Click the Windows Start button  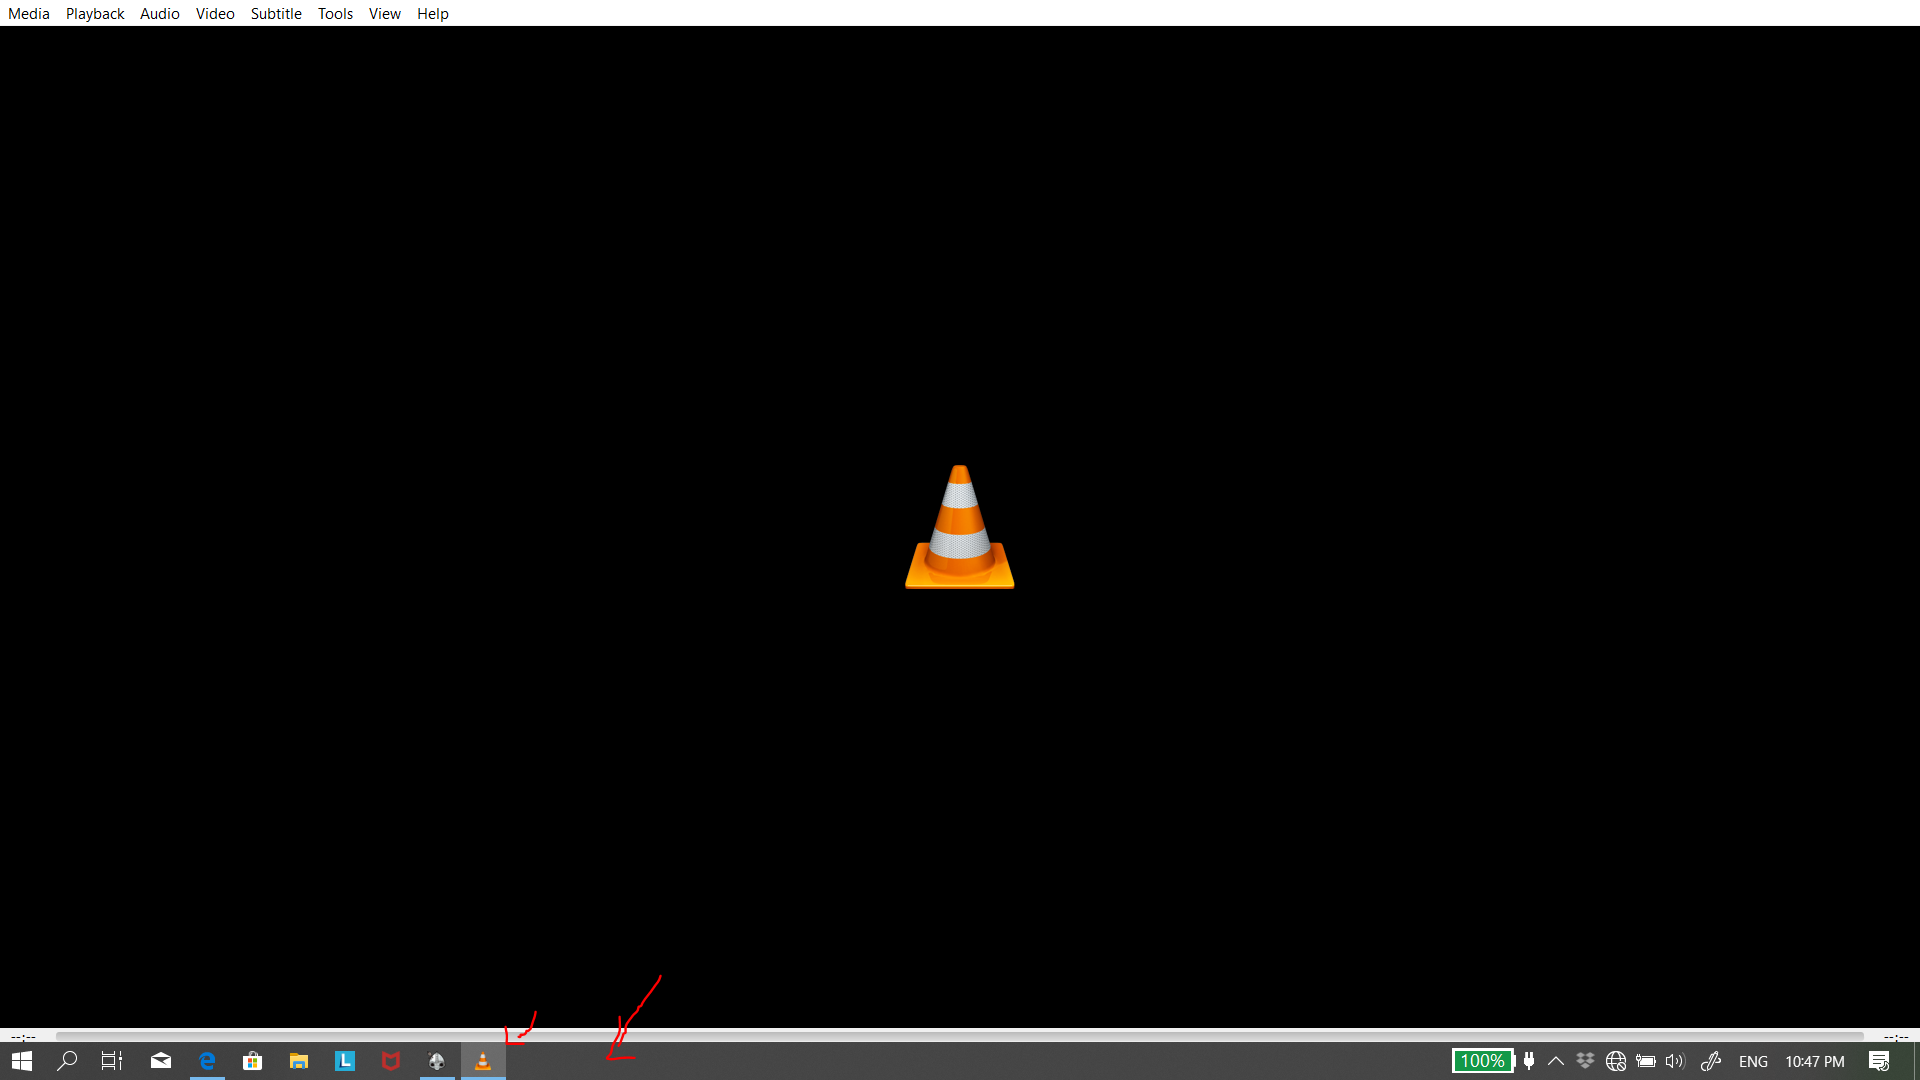(x=21, y=1061)
